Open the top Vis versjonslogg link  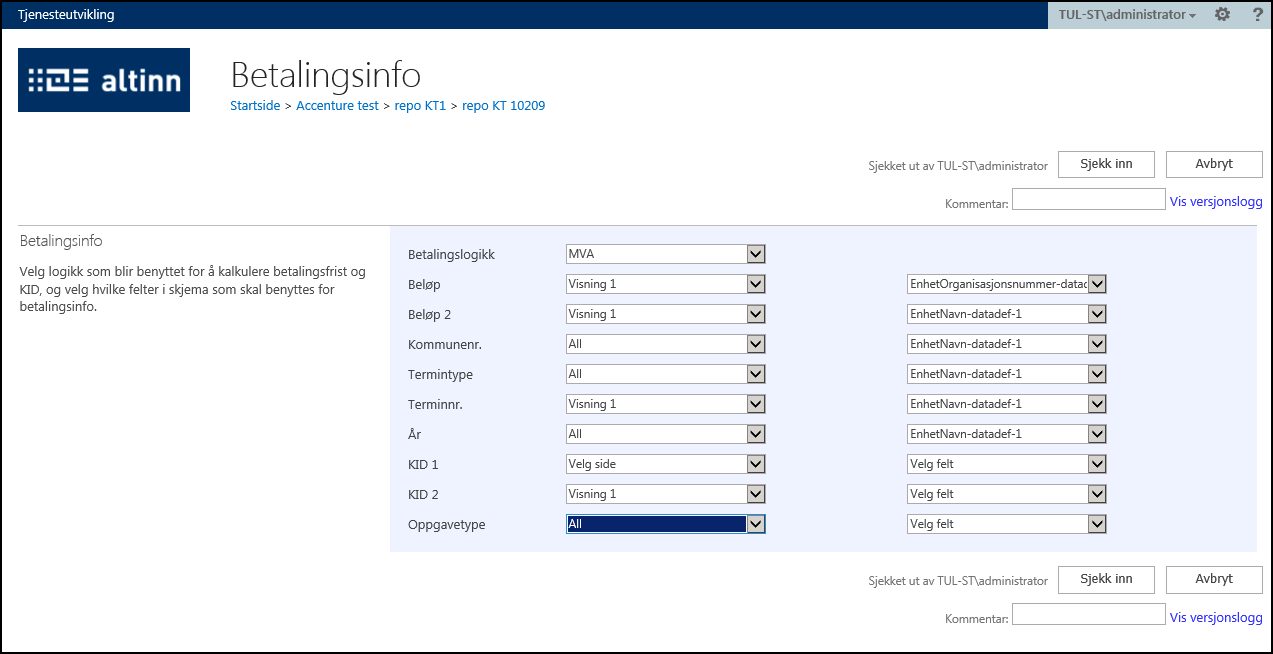pos(1216,201)
